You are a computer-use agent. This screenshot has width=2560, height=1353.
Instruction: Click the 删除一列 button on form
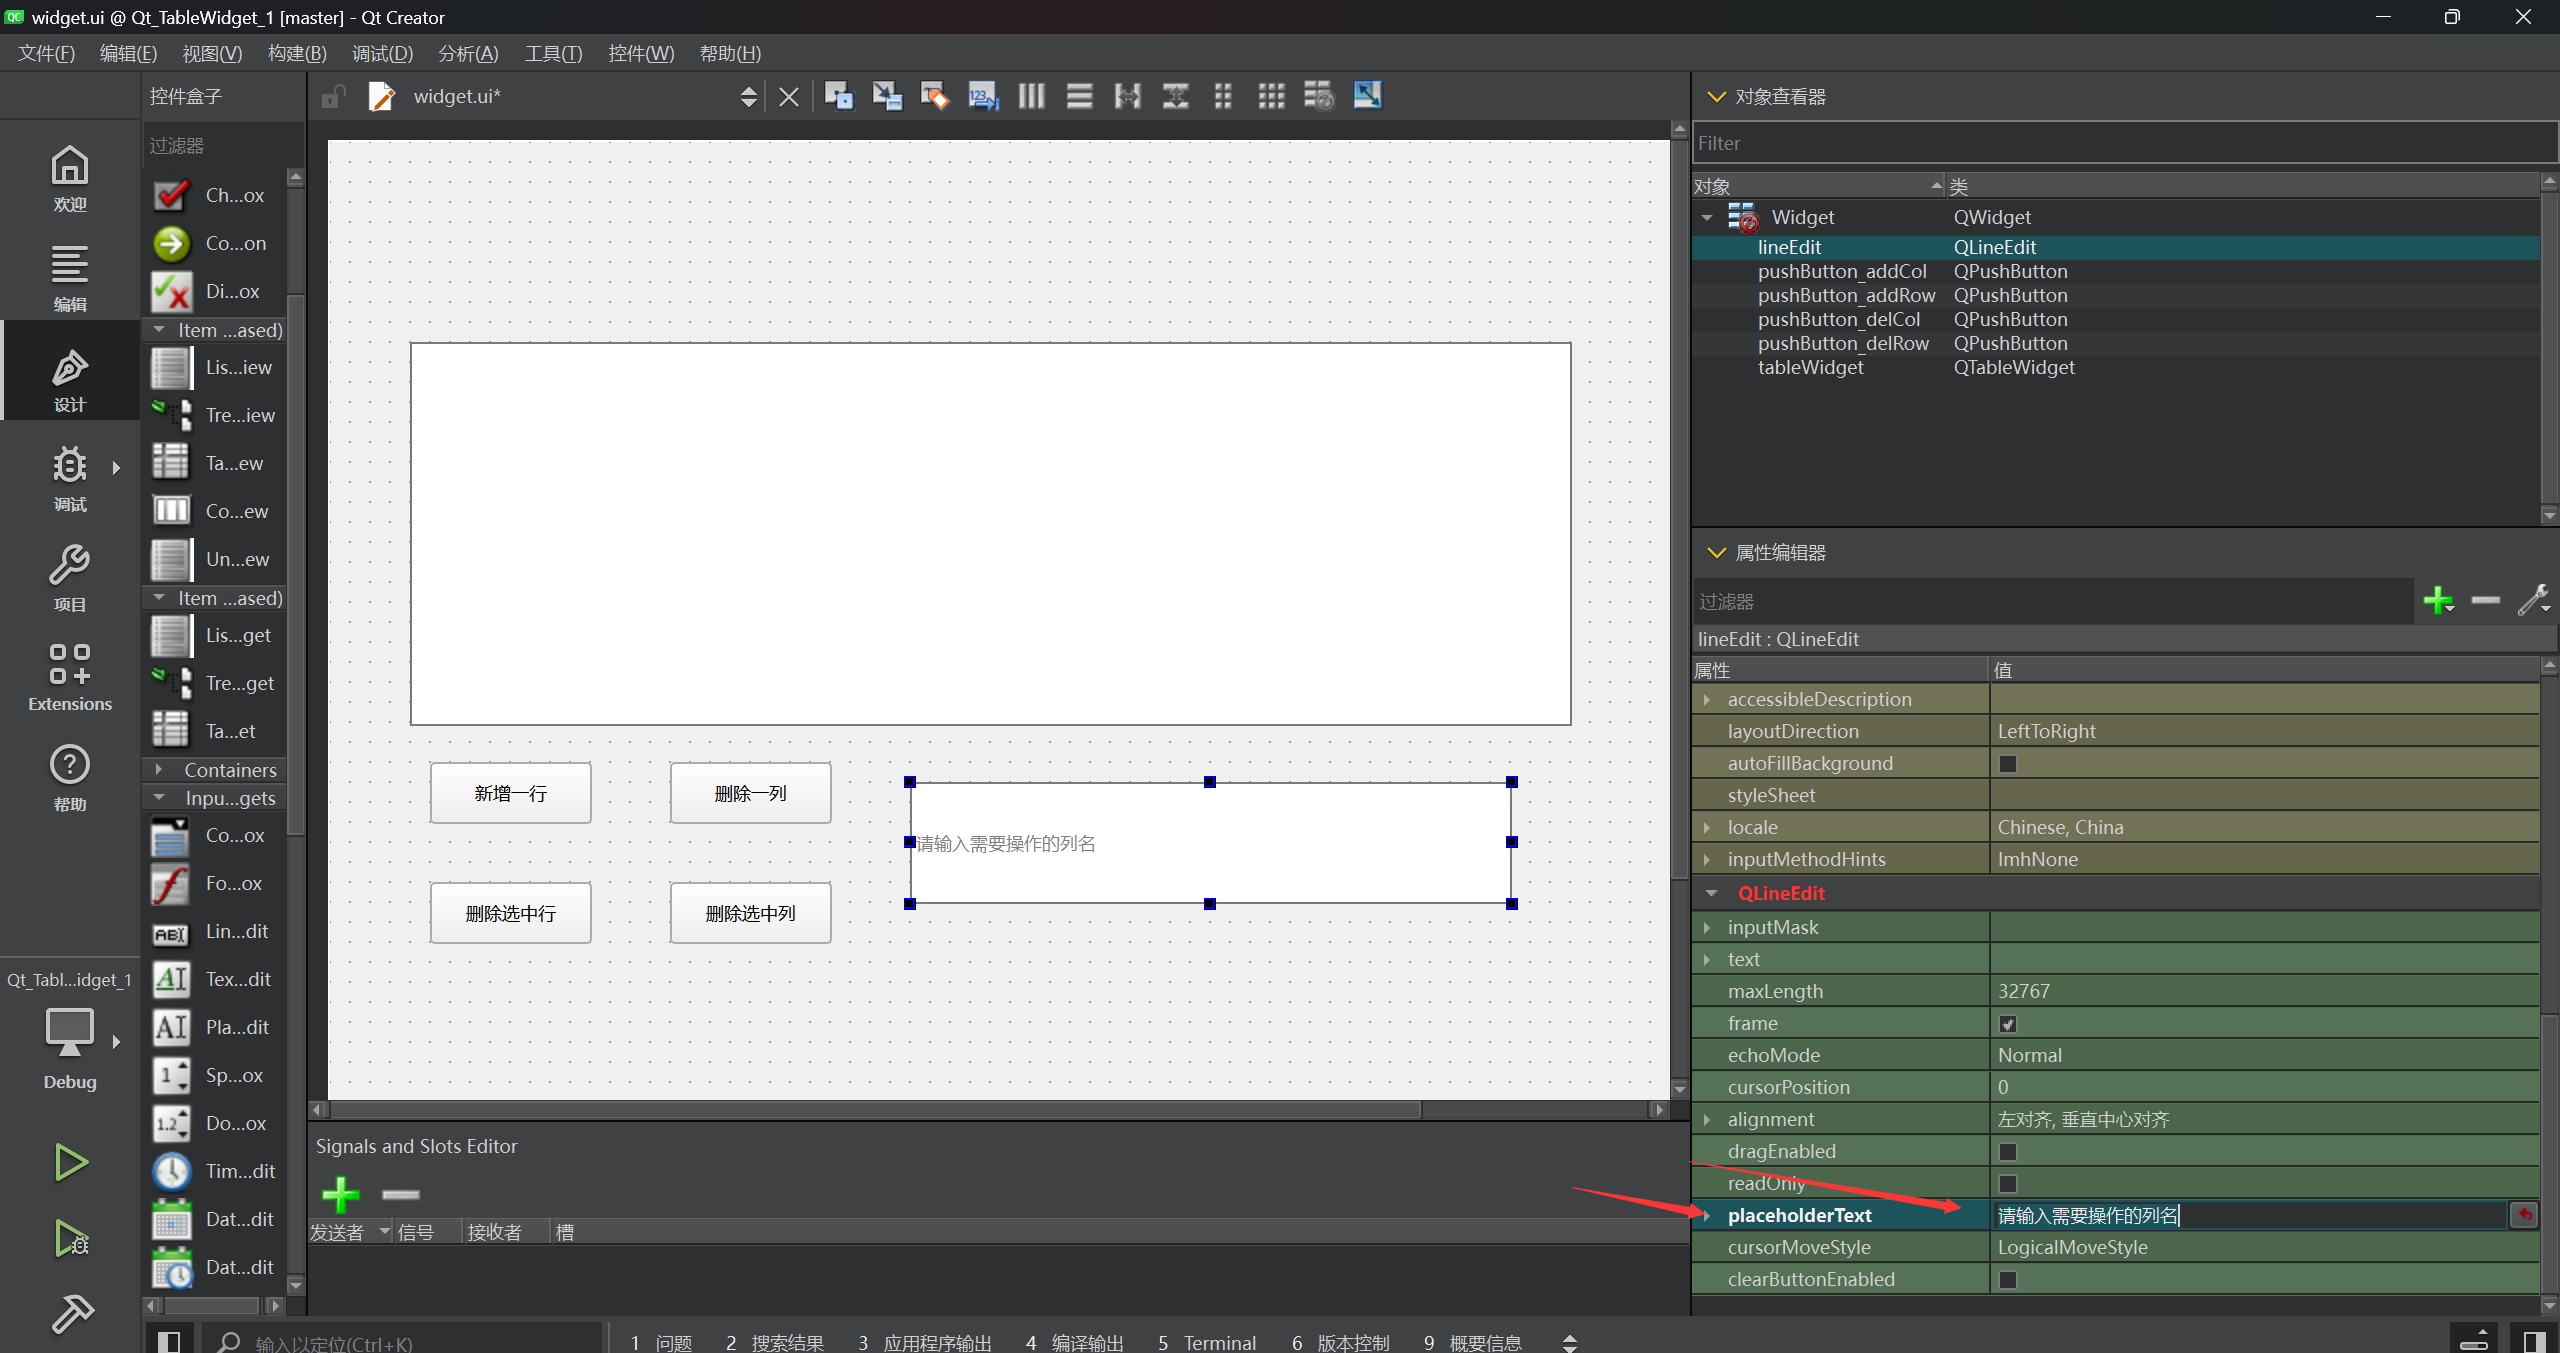pos(751,794)
